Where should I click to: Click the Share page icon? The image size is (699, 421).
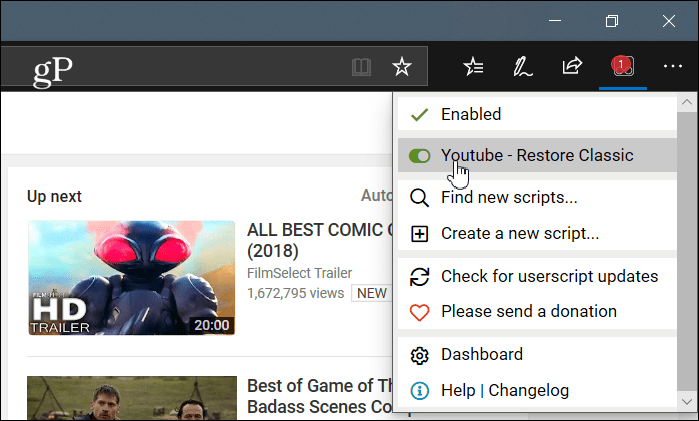[572, 66]
